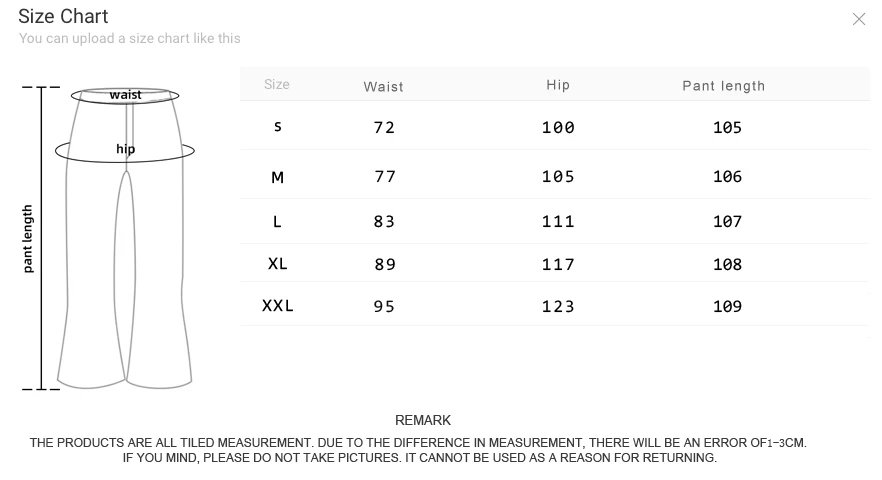This screenshot has height=480, width=882.
Task: Select the M size row label
Action: pyautogui.click(x=277, y=178)
